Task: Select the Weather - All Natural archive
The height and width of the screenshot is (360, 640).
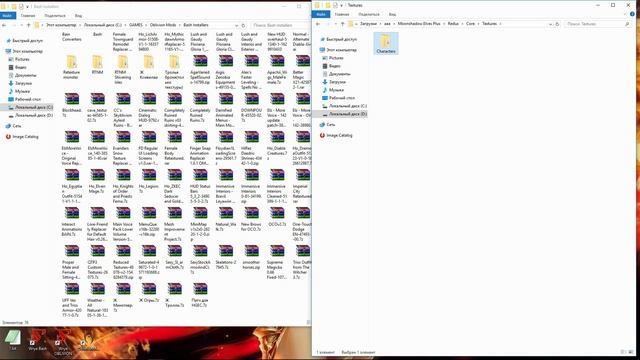Action: click(97, 300)
